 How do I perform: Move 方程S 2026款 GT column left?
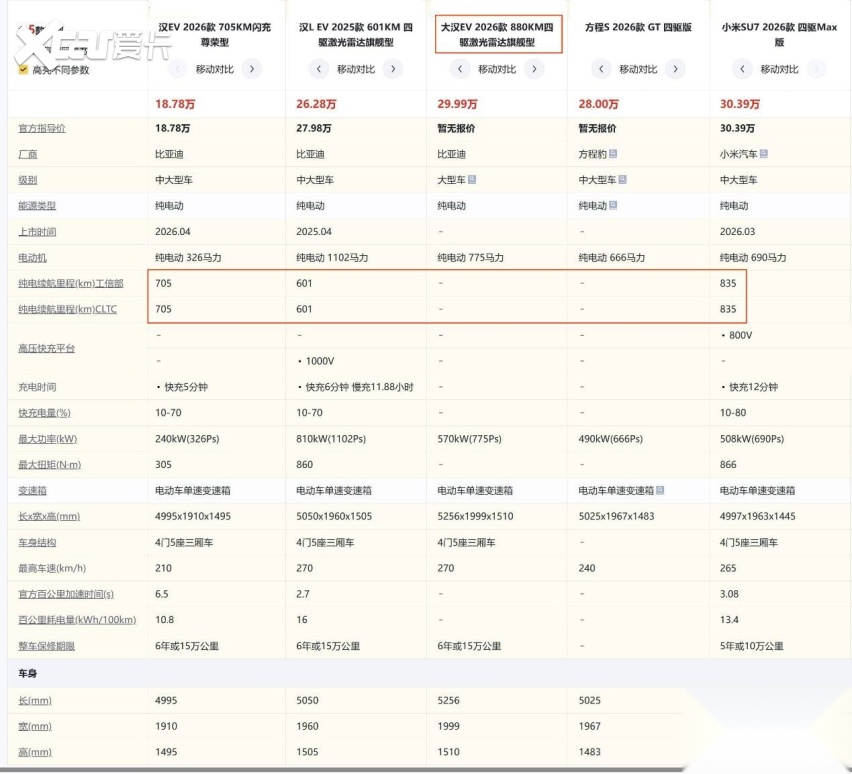(601, 69)
